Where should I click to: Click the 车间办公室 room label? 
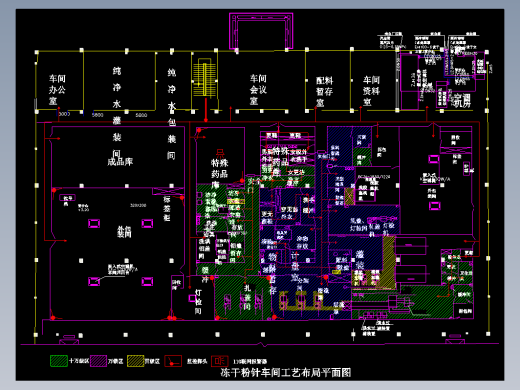tap(57, 90)
